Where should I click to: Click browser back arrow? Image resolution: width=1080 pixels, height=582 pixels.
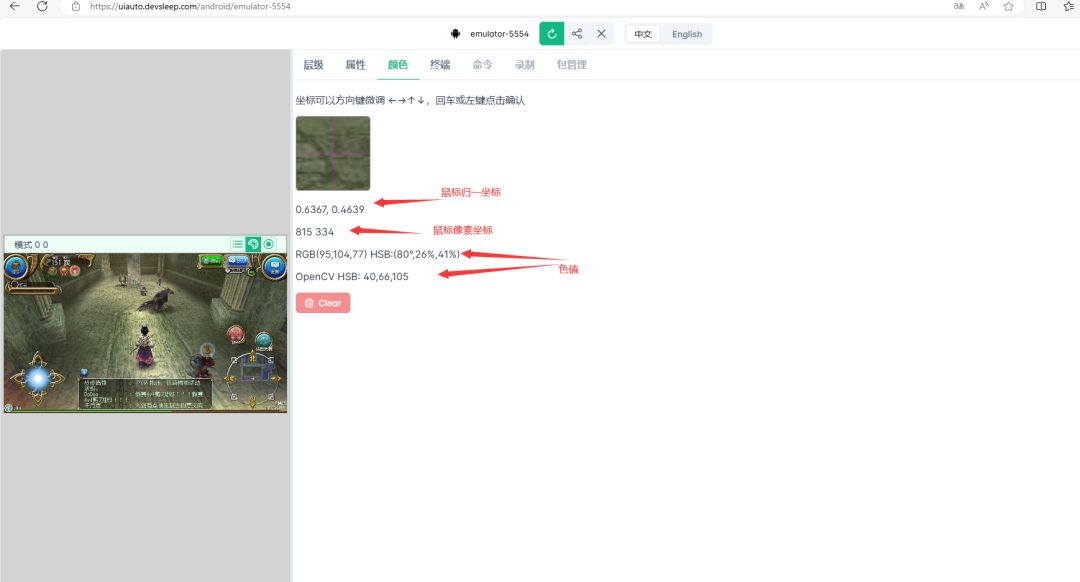point(14,6)
